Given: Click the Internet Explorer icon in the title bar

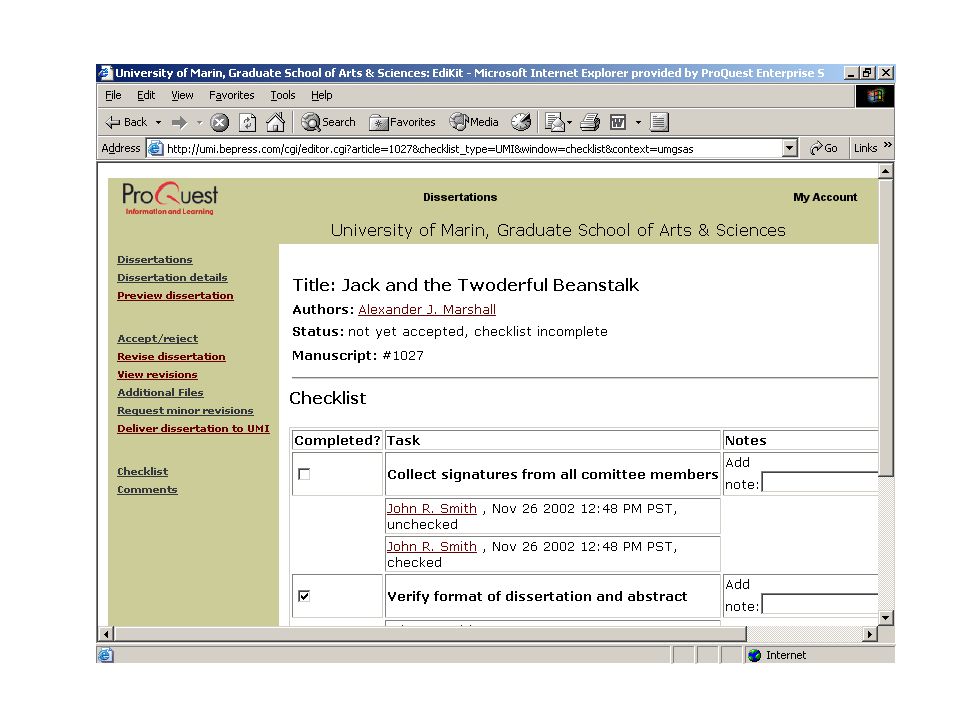Looking at the screenshot, I should coord(105,73).
